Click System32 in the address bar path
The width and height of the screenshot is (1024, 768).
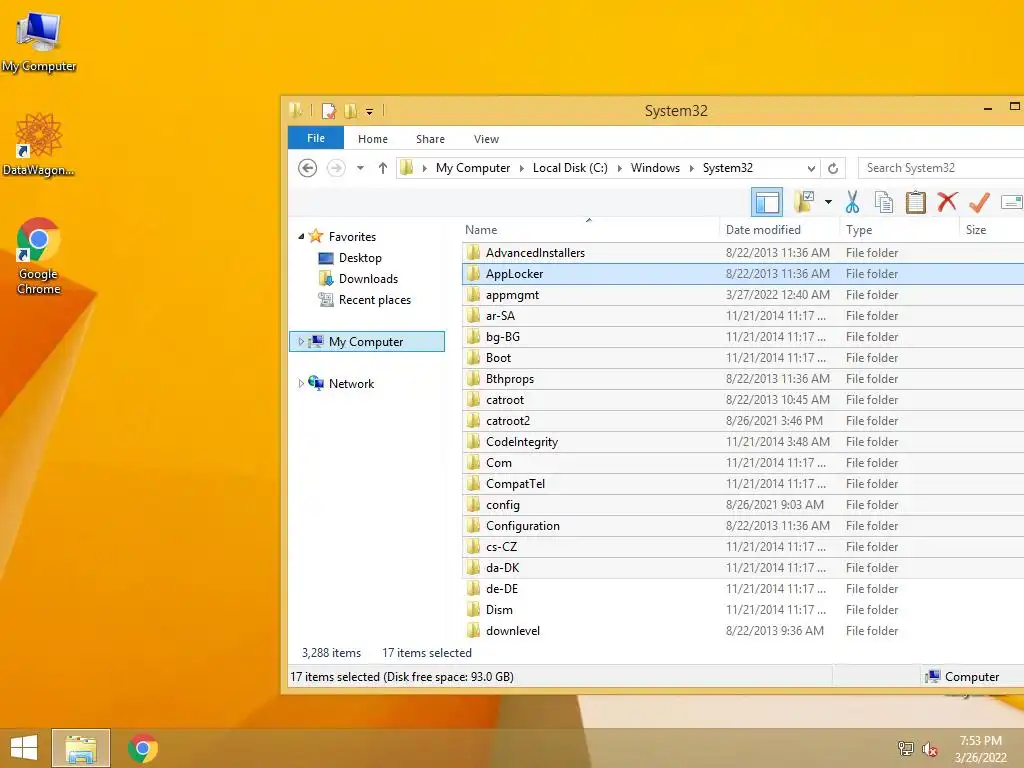(x=728, y=168)
